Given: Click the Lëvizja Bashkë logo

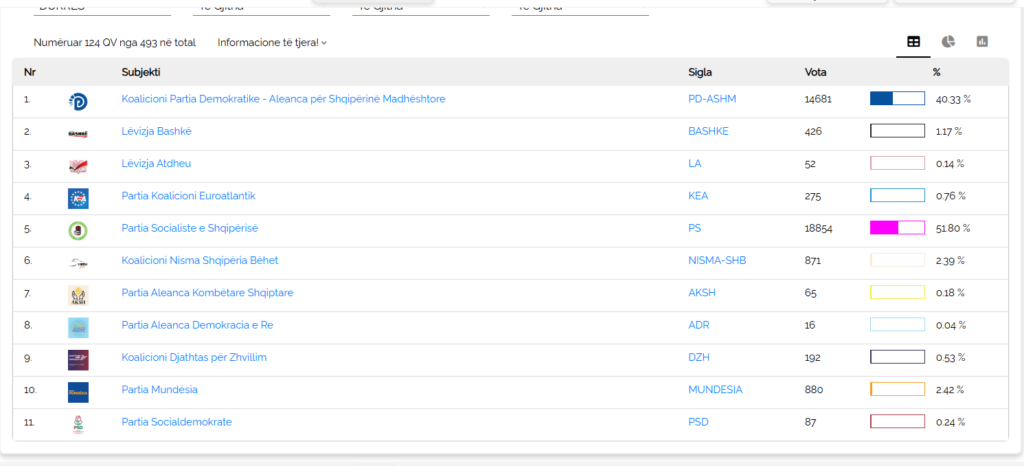Looking at the screenshot, I should [78, 133].
